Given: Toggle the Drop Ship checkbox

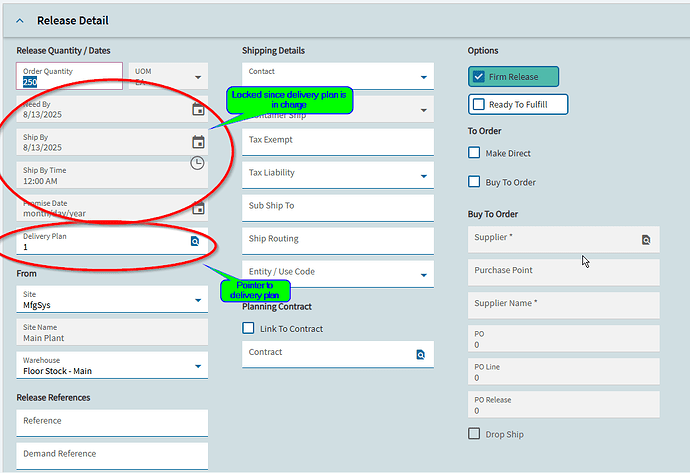Looking at the screenshot, I should [474, 434].
